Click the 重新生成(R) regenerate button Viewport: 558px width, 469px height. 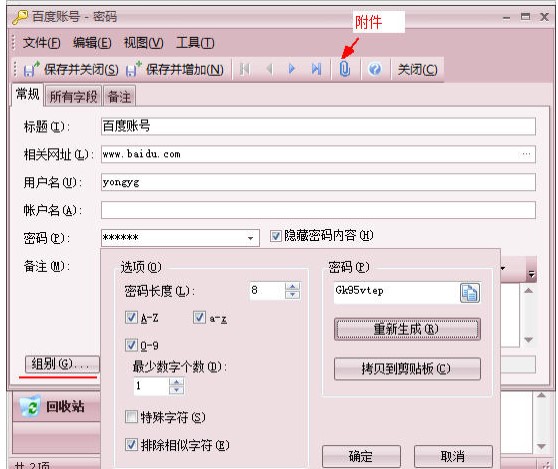(x=407, y=329)
